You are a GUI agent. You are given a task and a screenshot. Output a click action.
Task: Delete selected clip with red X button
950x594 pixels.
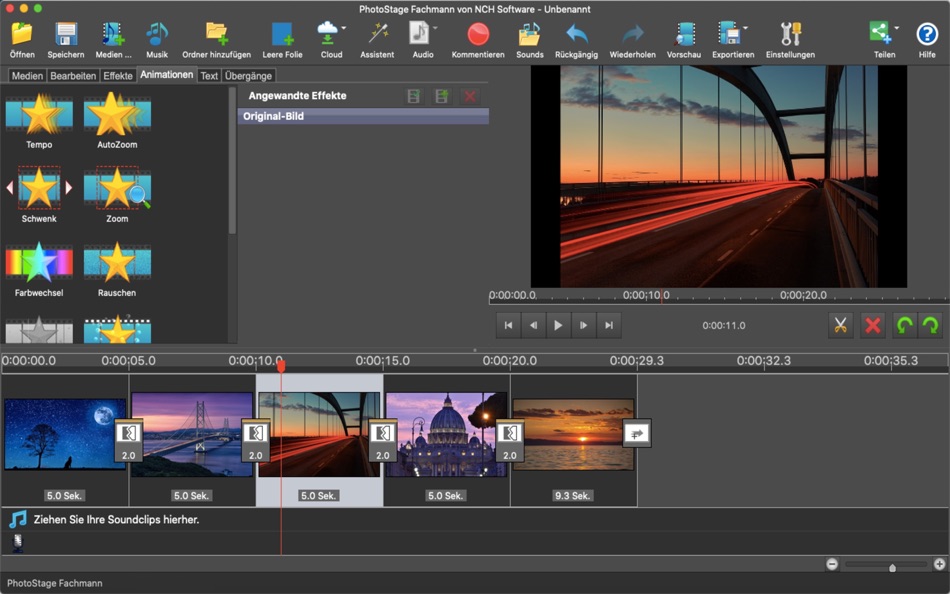[x=872, y=325]
